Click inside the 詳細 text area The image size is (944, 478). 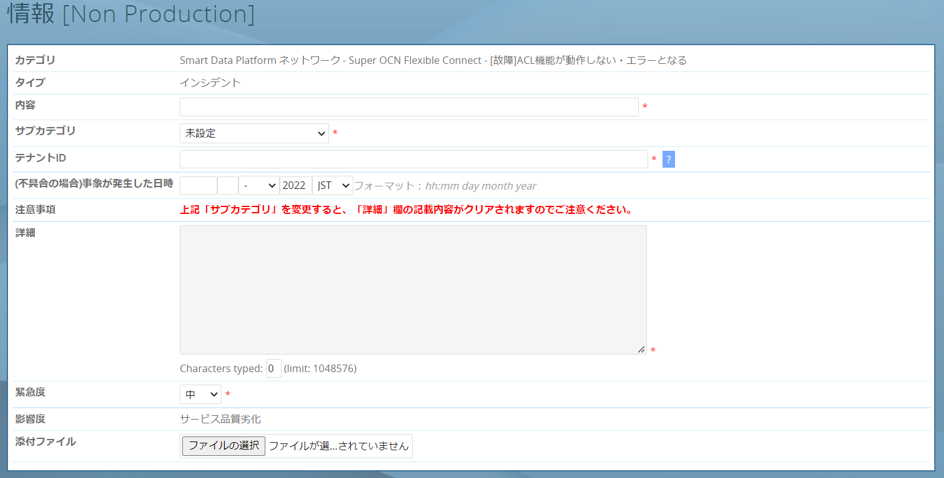click(412, 289)
